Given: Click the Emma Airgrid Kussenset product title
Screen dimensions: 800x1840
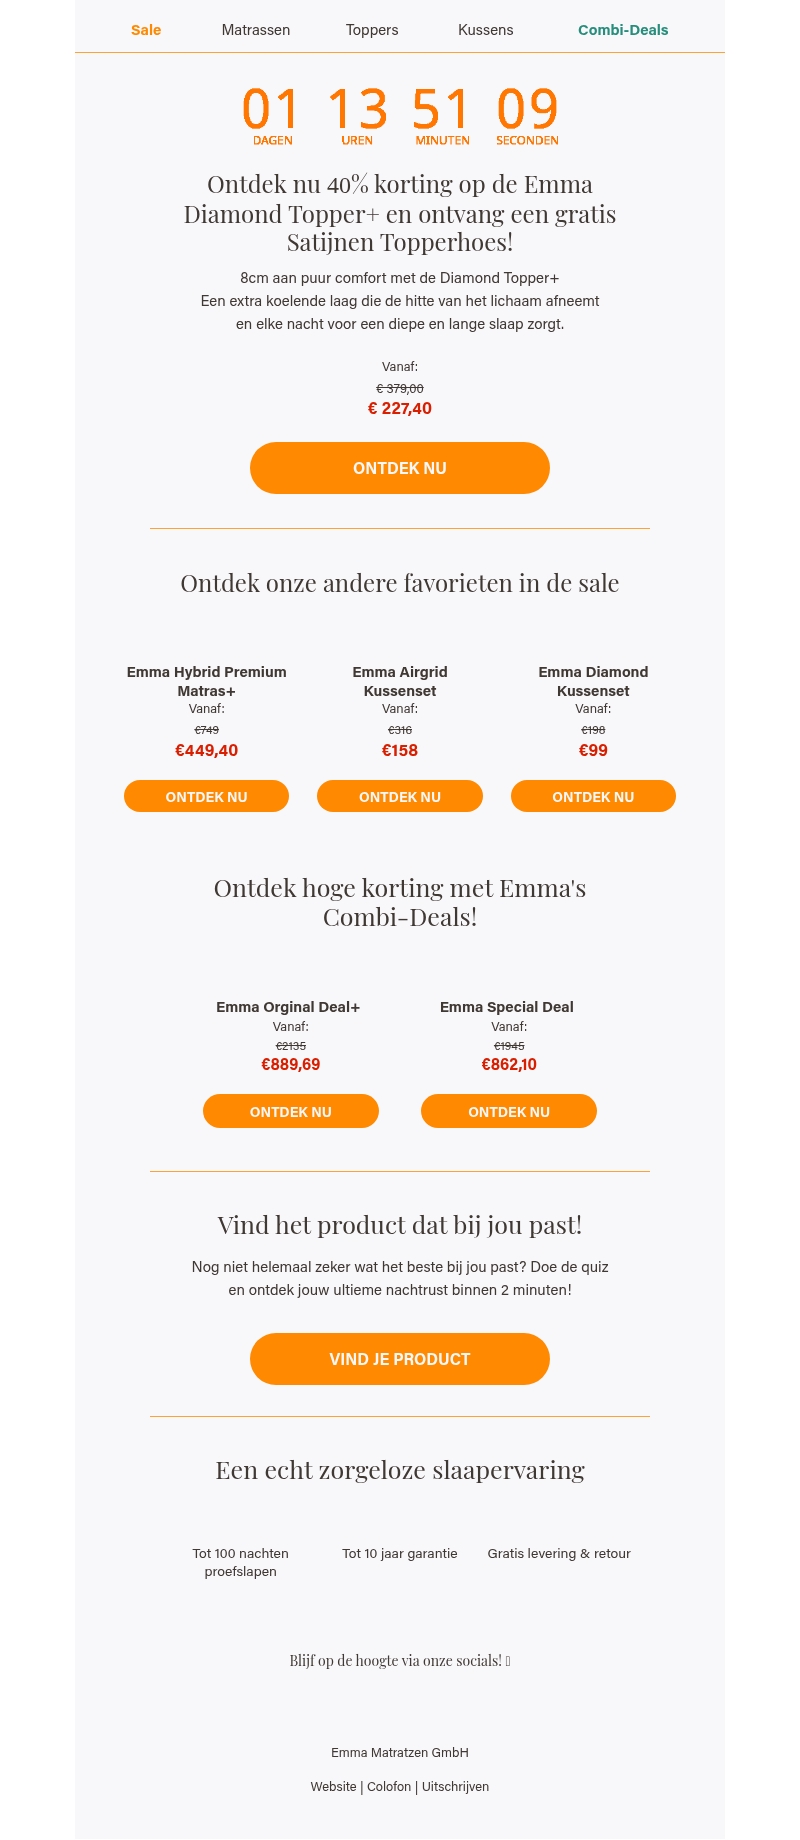Looking at the screenshot, I should click(400, 681).
